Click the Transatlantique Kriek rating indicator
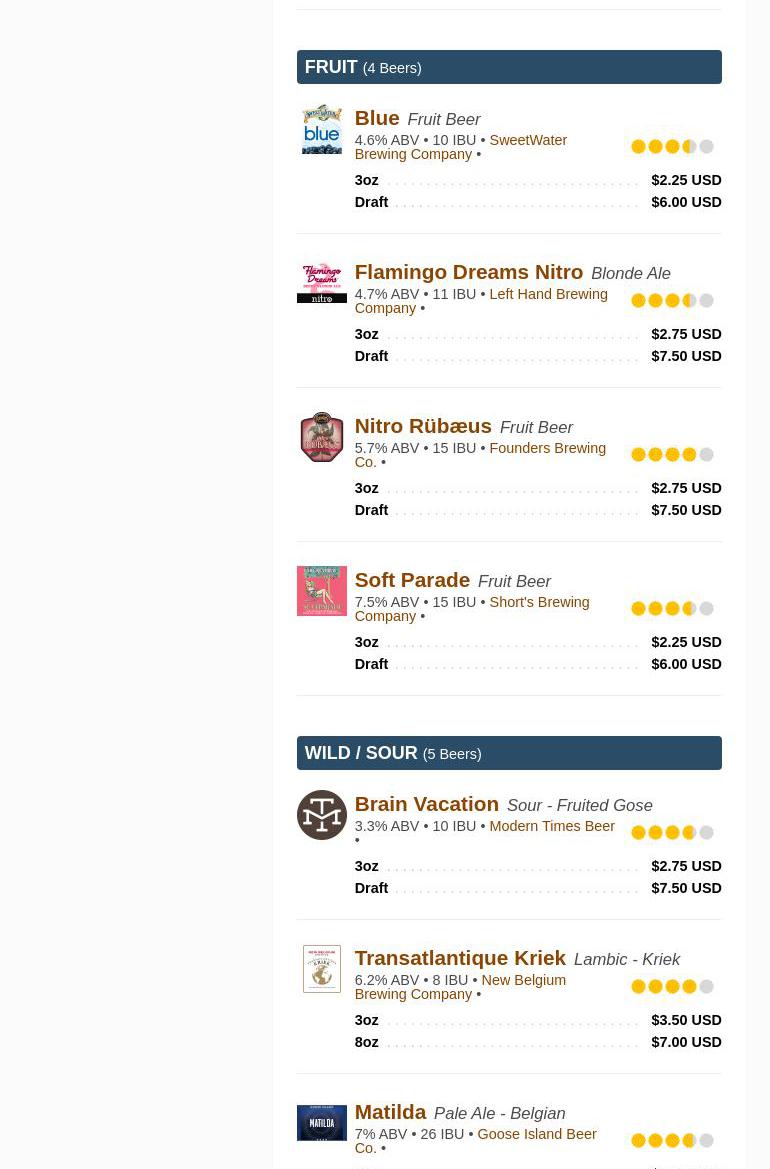 pyautogui.click(x=672, y=987)
